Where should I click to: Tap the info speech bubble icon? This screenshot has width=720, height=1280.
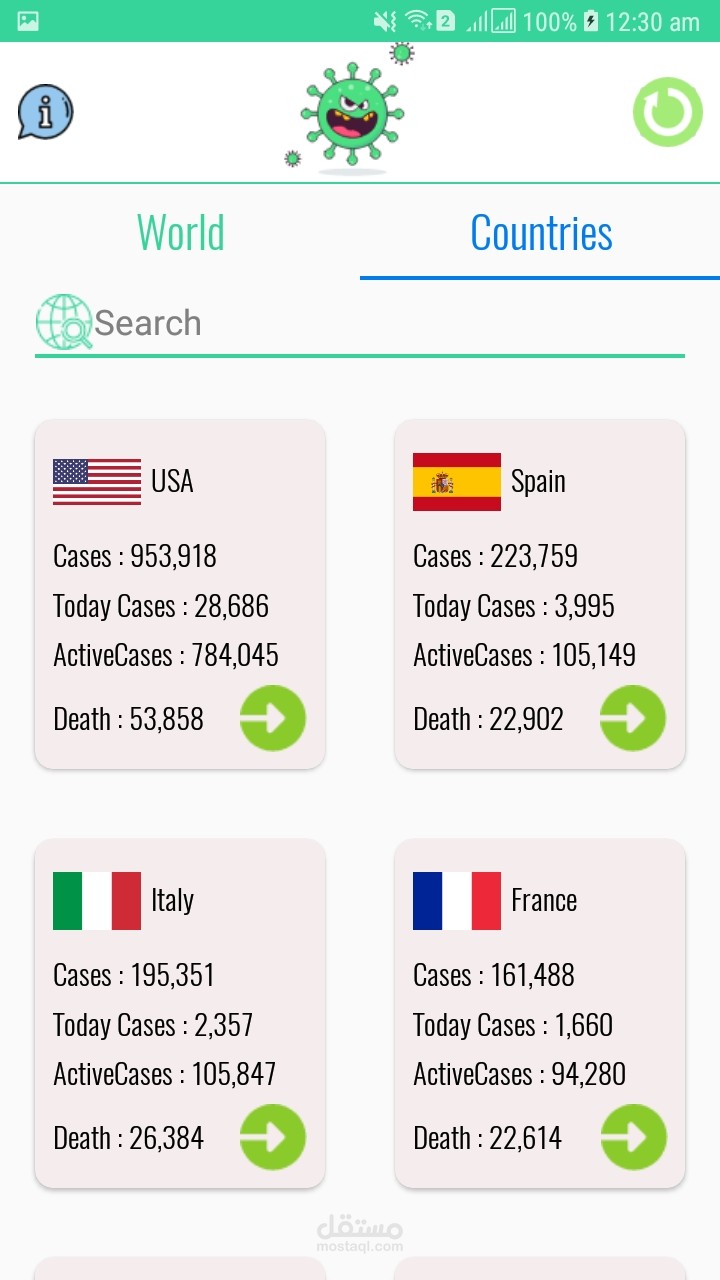45,111
